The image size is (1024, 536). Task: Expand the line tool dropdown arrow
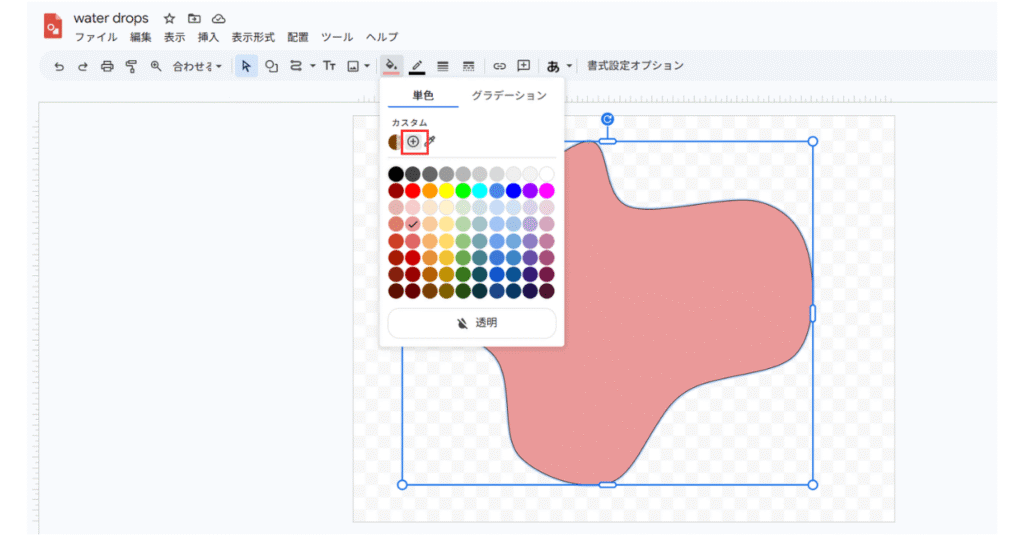click(x=312, y=66)
